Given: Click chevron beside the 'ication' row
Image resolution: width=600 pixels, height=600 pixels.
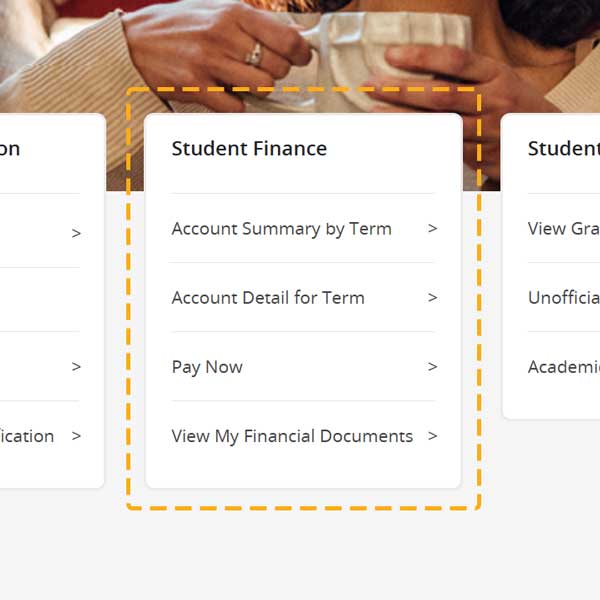Looking at the screenshot, I should 76,436.
